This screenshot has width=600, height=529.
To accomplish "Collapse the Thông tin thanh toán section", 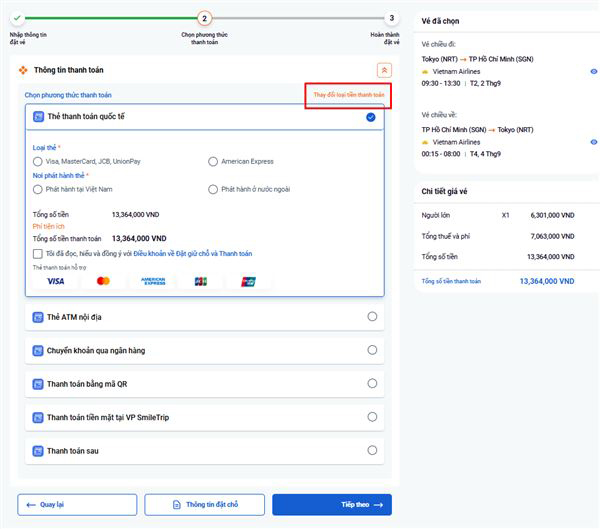I will (x=384, y=70).
